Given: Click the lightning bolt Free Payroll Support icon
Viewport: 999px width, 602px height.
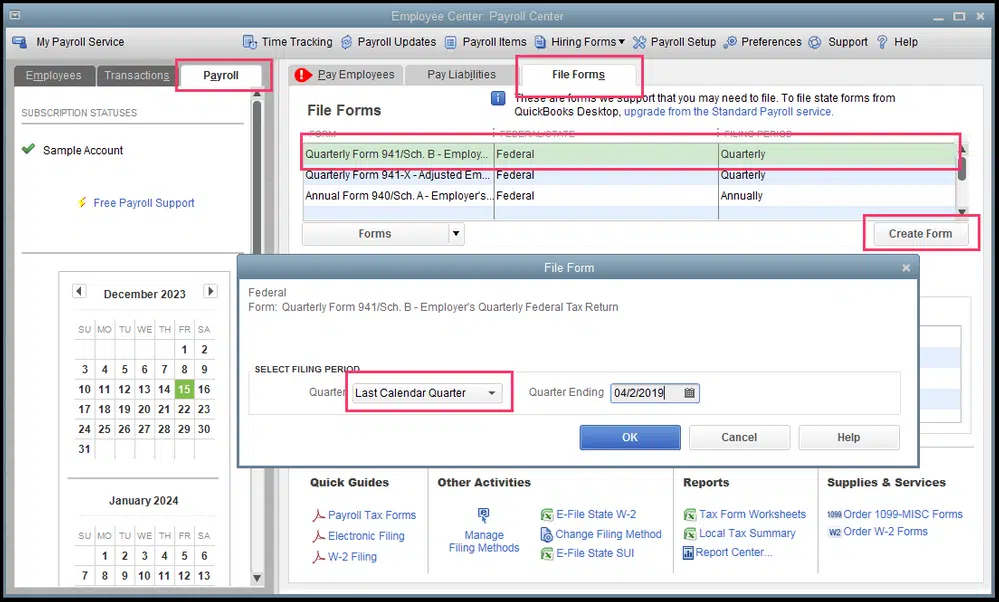Looking at the screenshot, I should coord(82,203).
